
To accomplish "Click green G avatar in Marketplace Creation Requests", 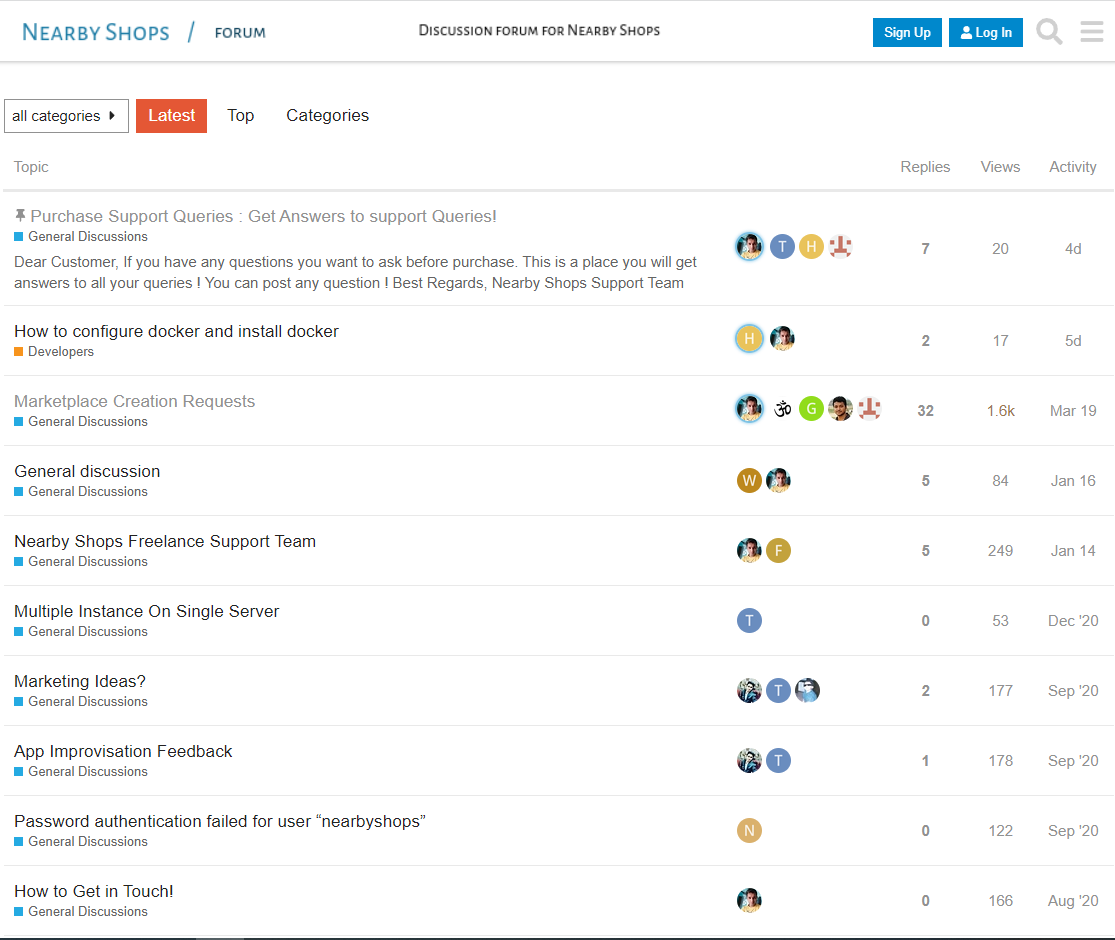I will [x=811, y=409].
